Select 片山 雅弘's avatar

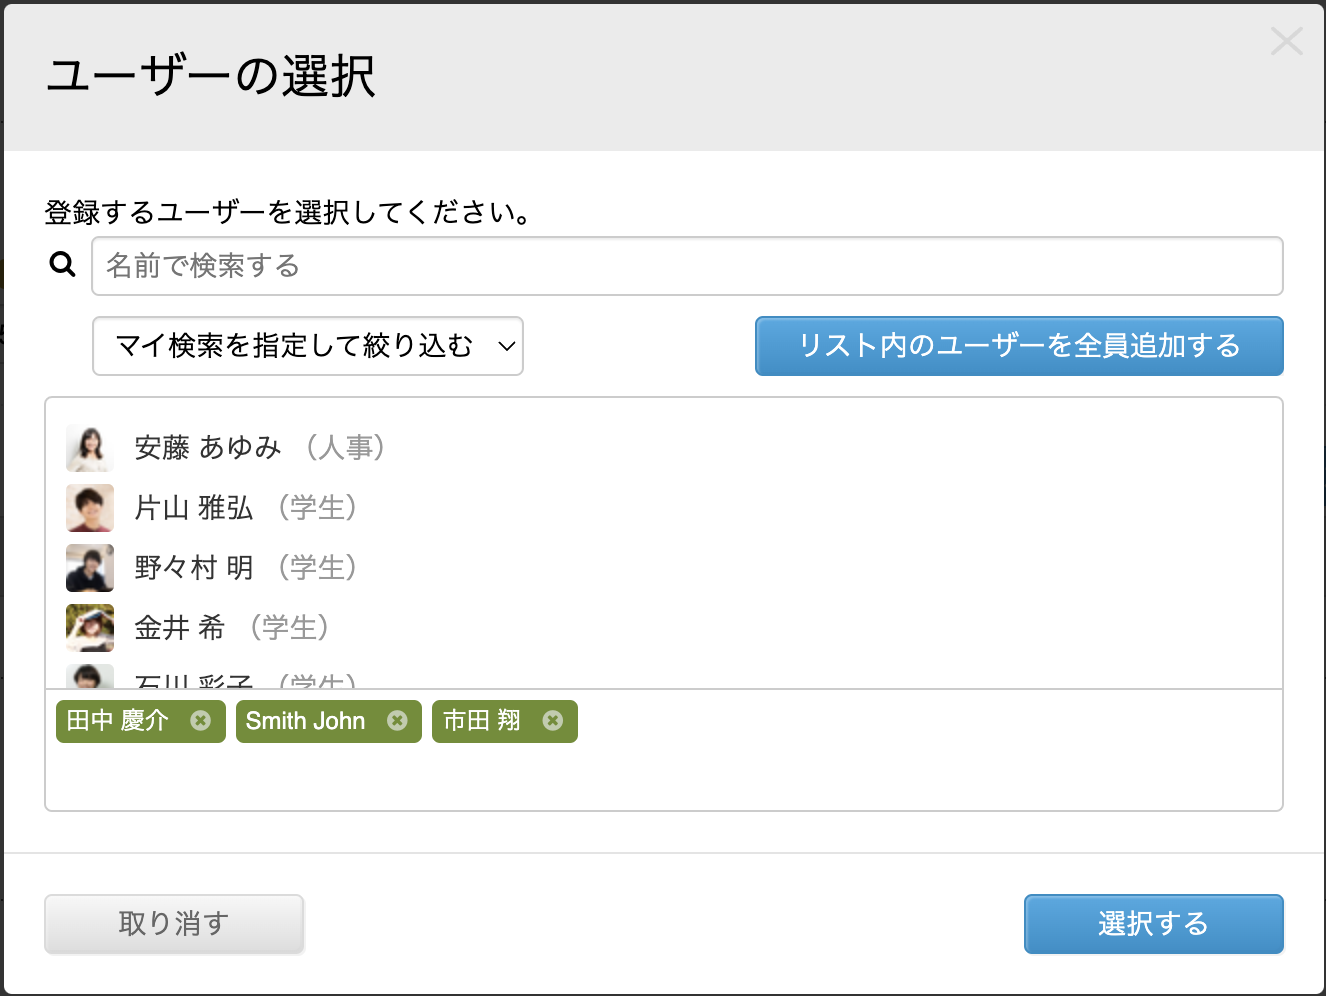90,508
